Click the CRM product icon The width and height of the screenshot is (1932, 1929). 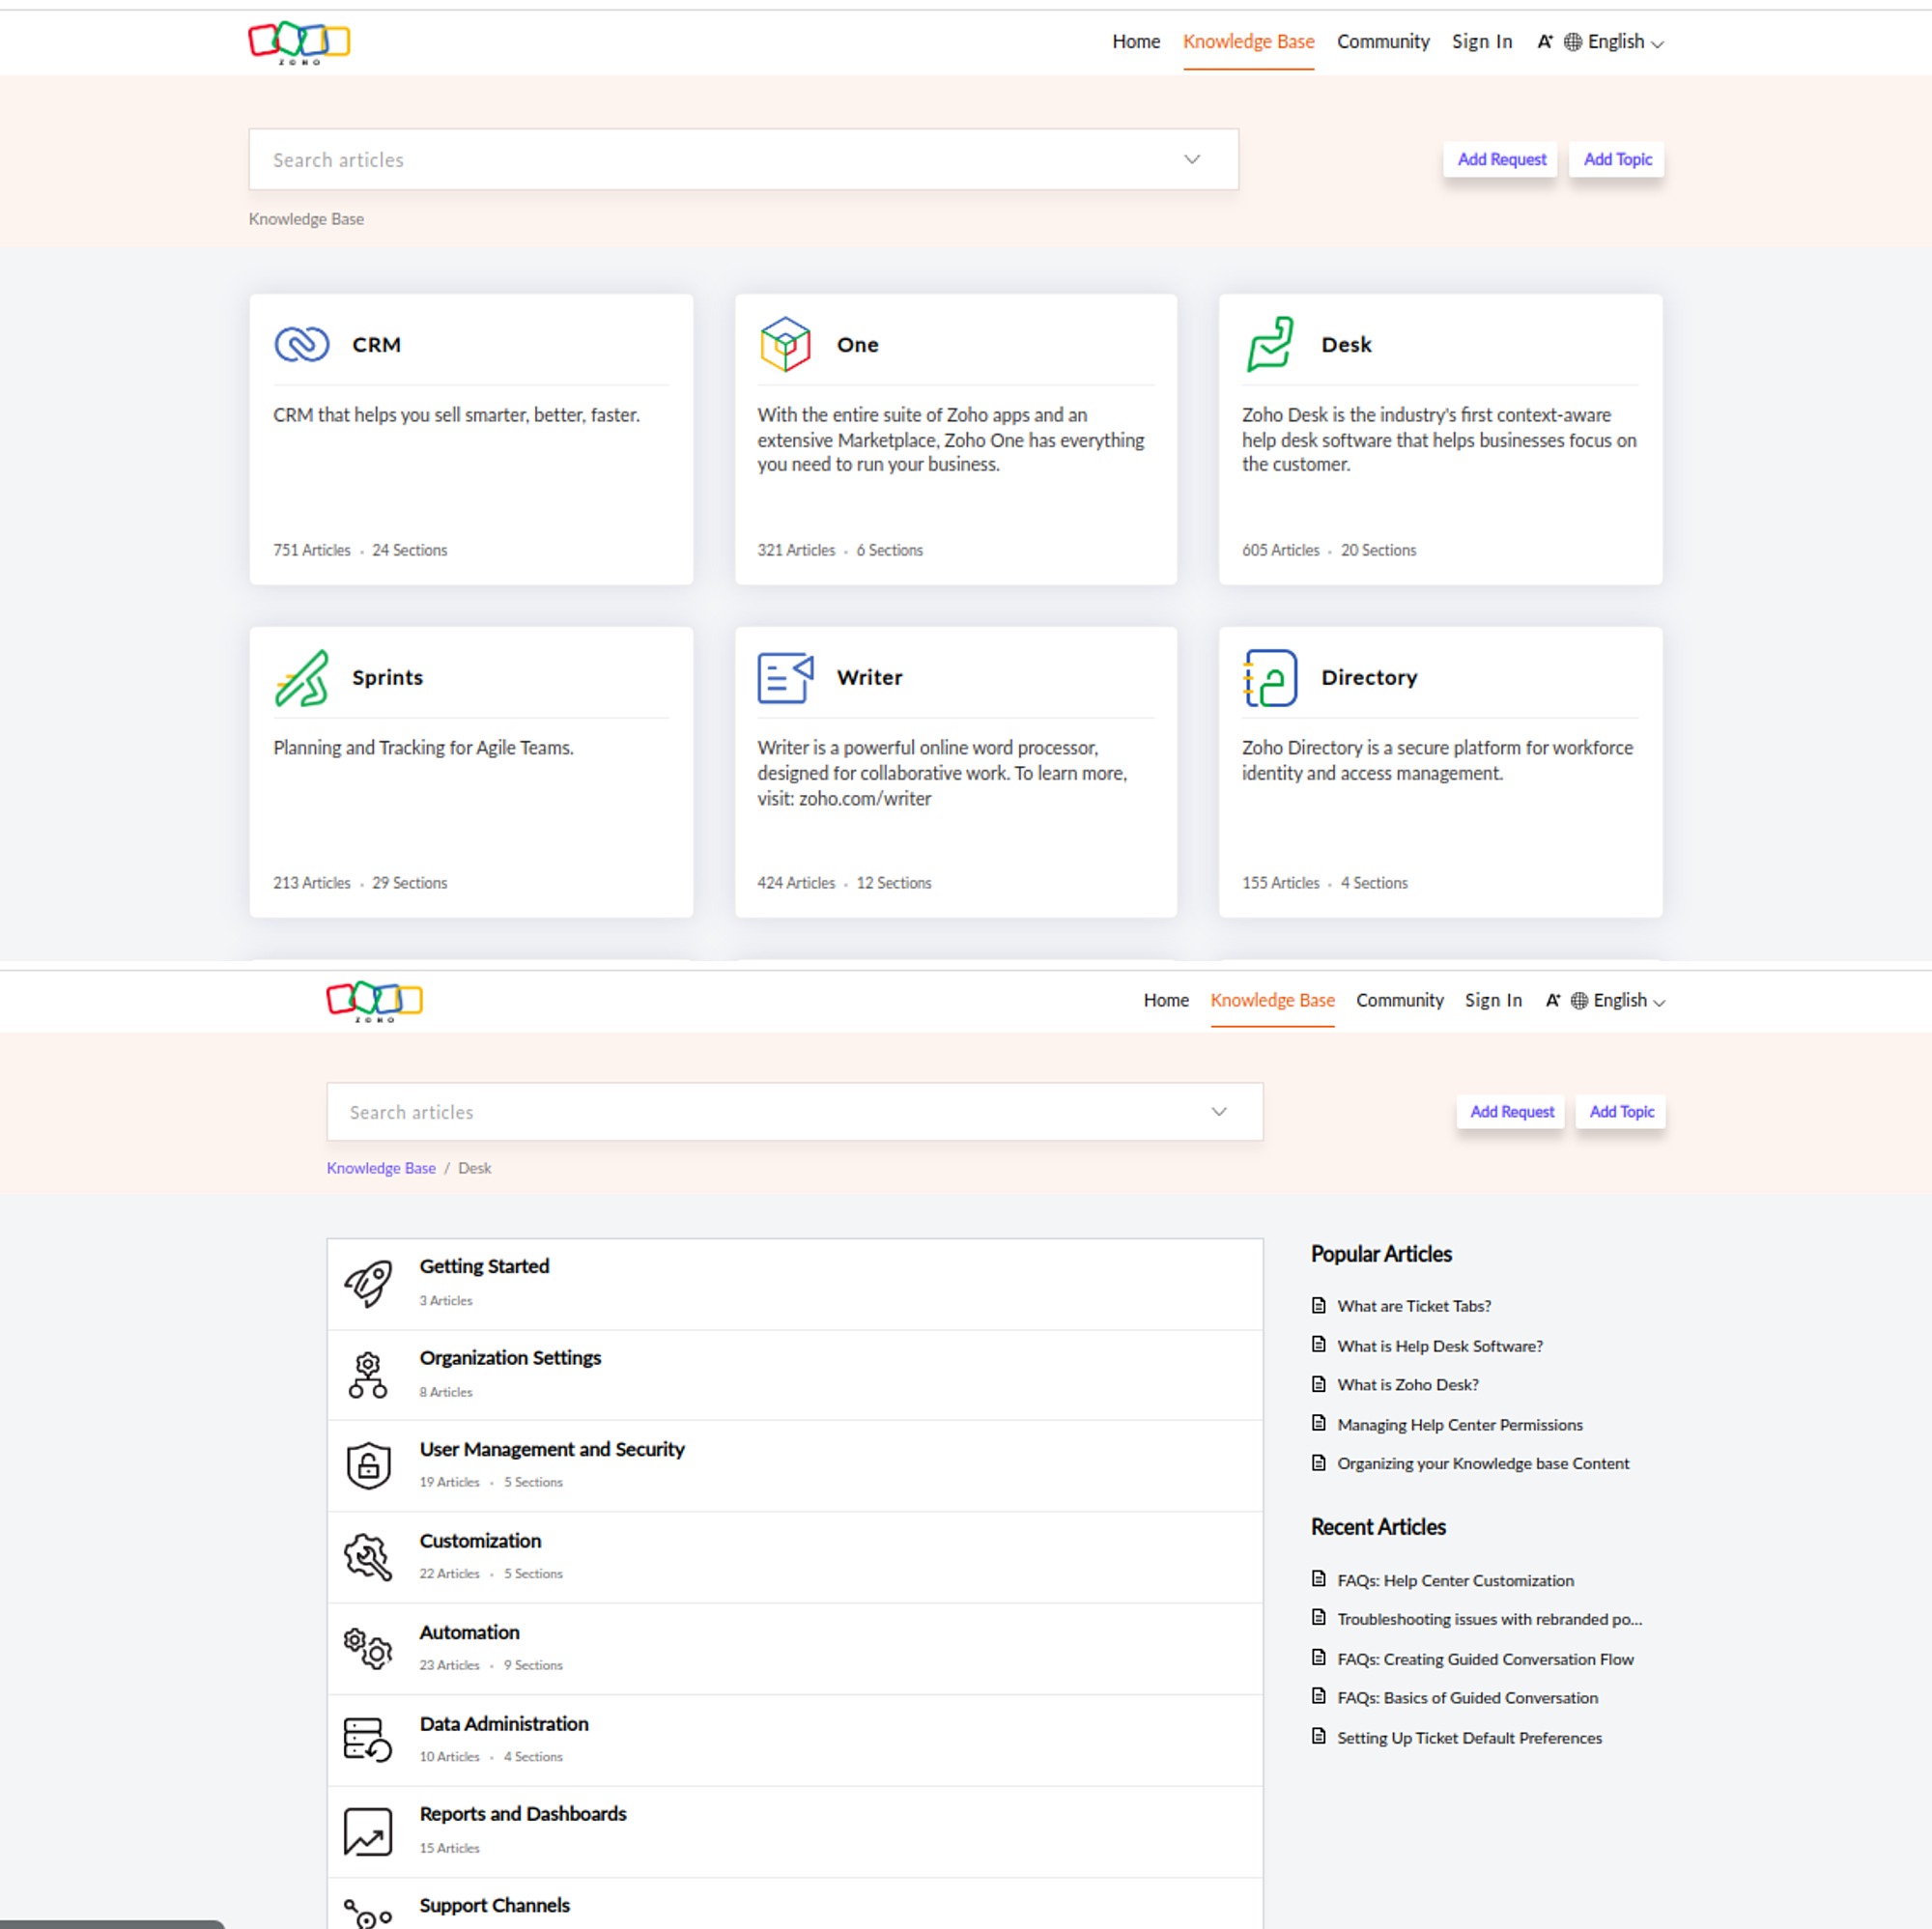[300, 343]
